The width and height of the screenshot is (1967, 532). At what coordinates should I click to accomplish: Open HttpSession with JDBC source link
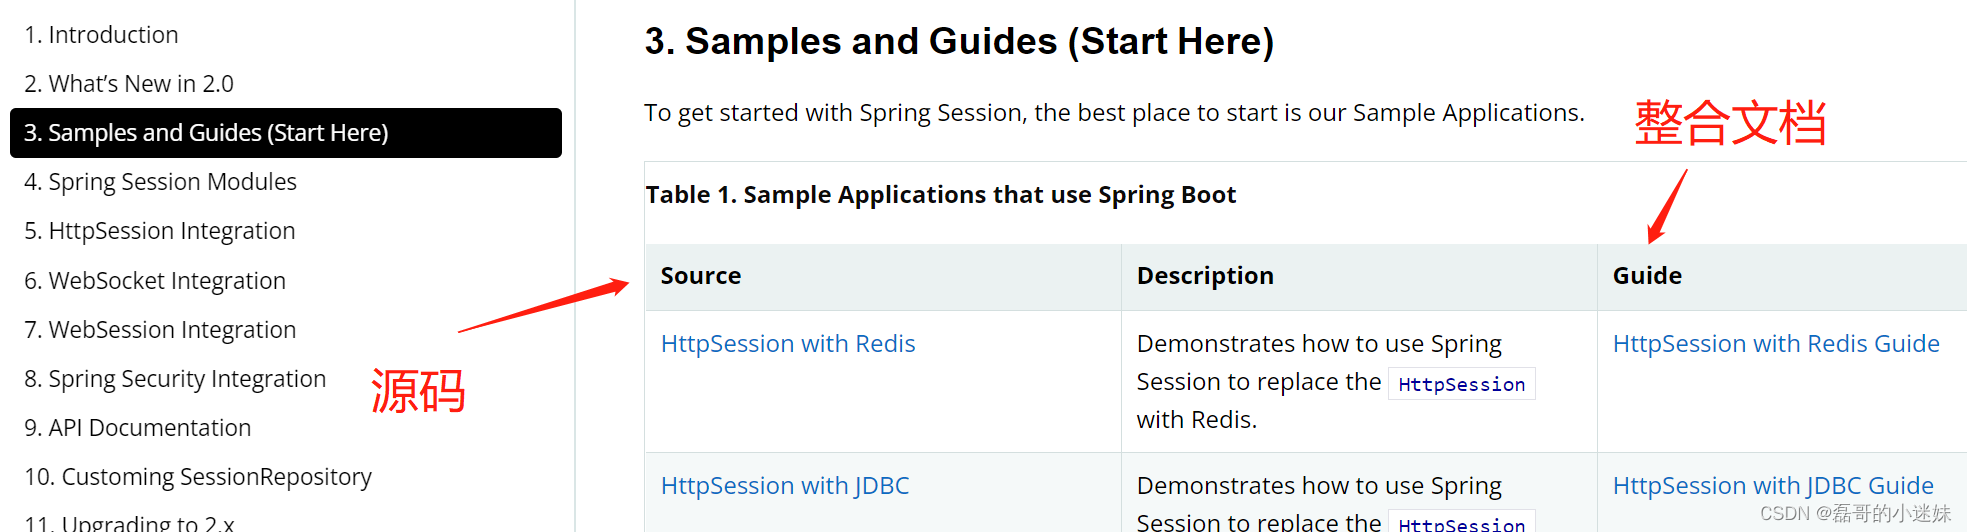[785, 486]
